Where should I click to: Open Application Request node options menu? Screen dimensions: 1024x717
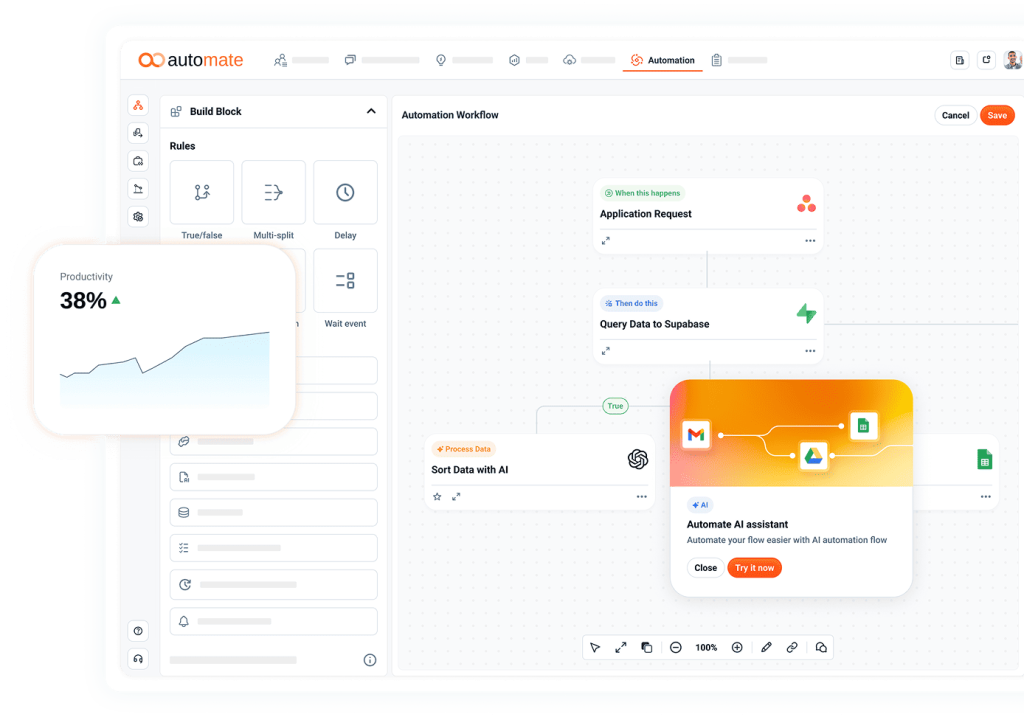(x=810, y=241)
